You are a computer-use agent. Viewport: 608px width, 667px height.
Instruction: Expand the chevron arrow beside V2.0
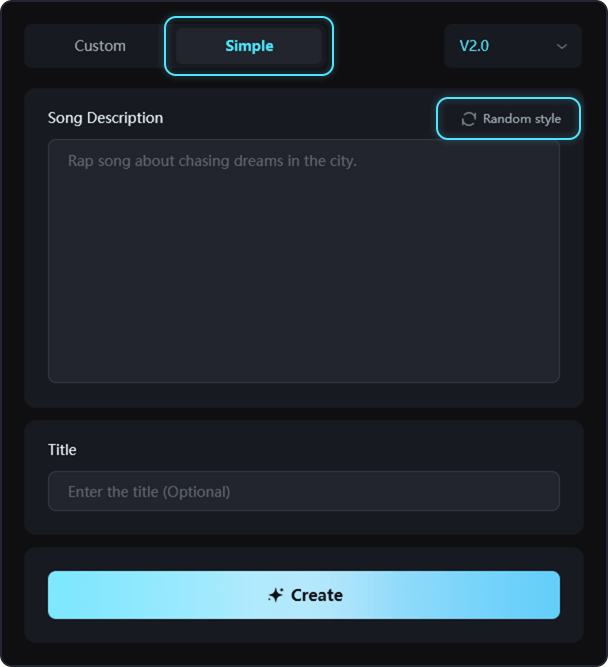pyautogui.click(x=562, y=46)
